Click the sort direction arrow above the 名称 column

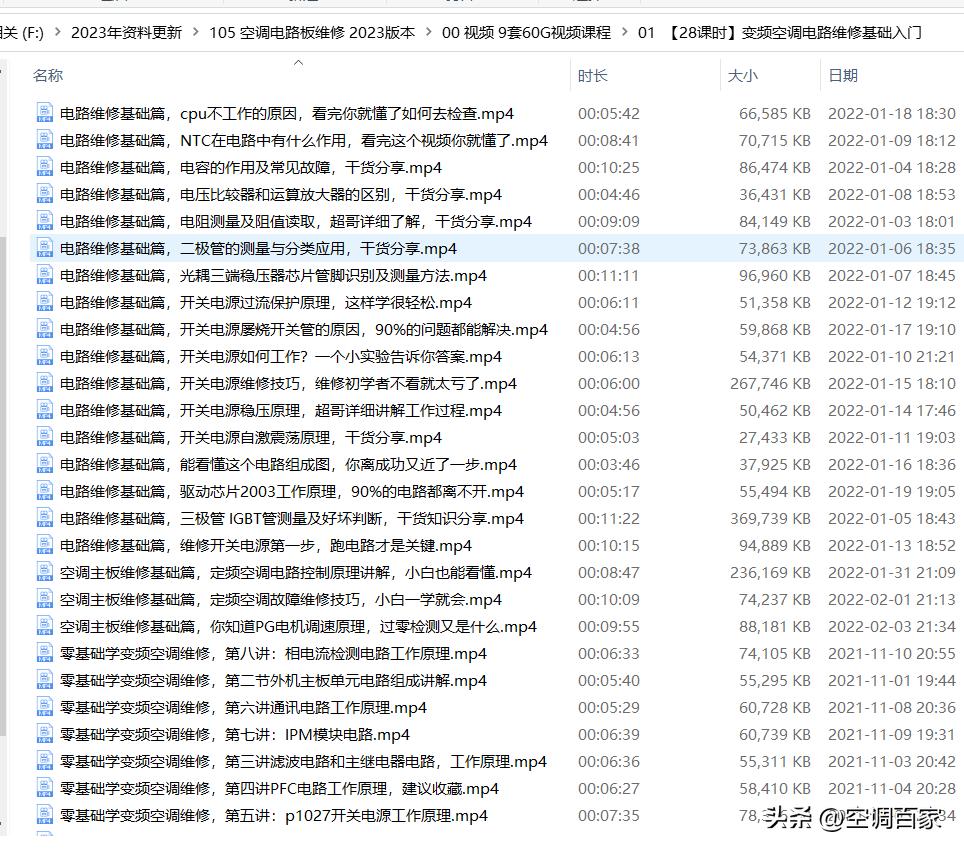pos(298,62)
